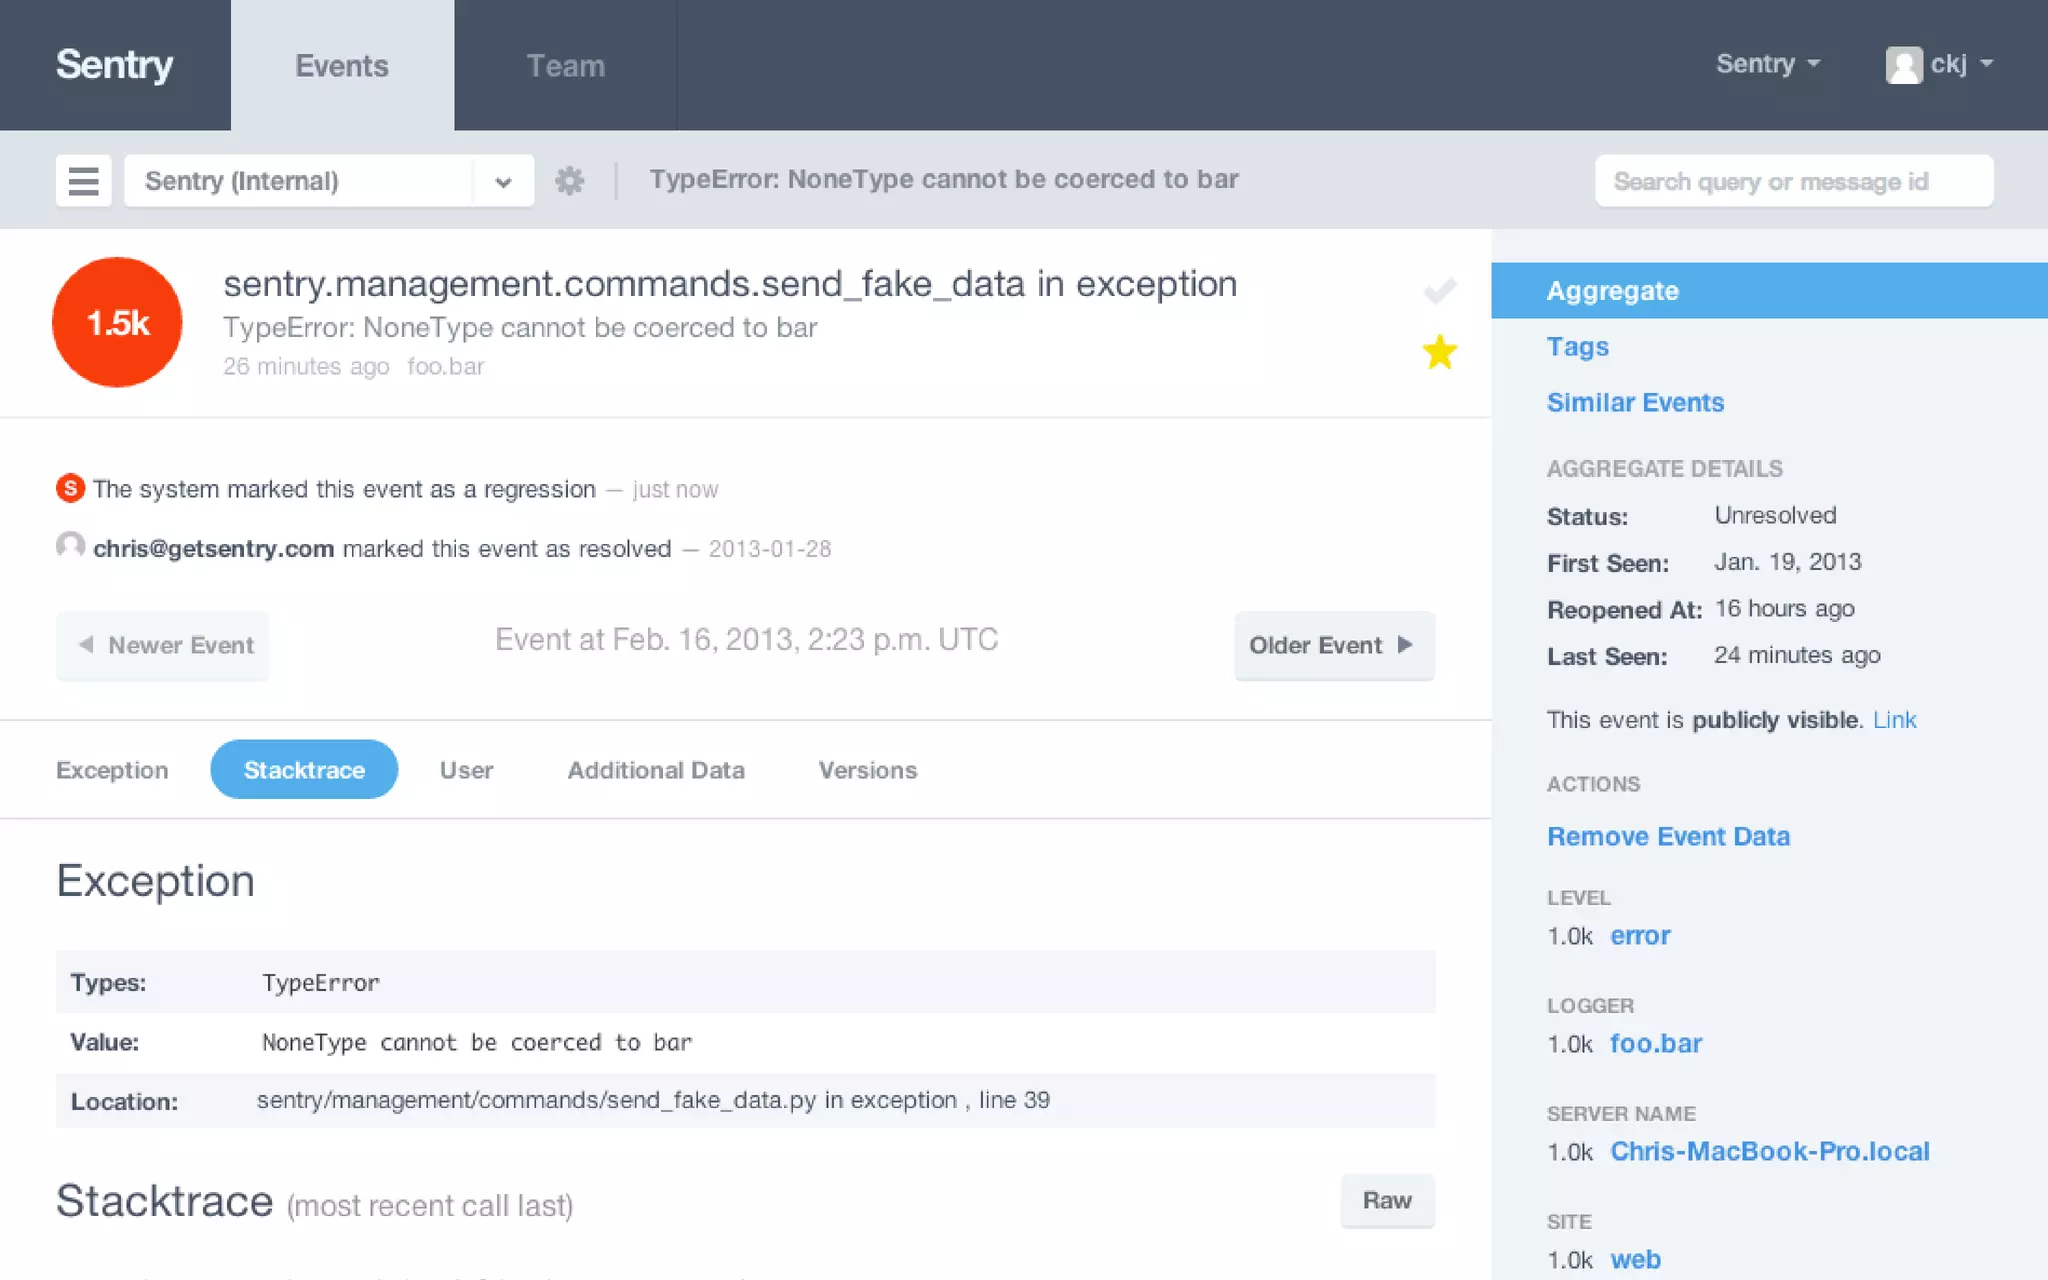2048x1280 pixels.
Task: Open the ckj account dropdown arrow
Action: tap(1986, 64)
